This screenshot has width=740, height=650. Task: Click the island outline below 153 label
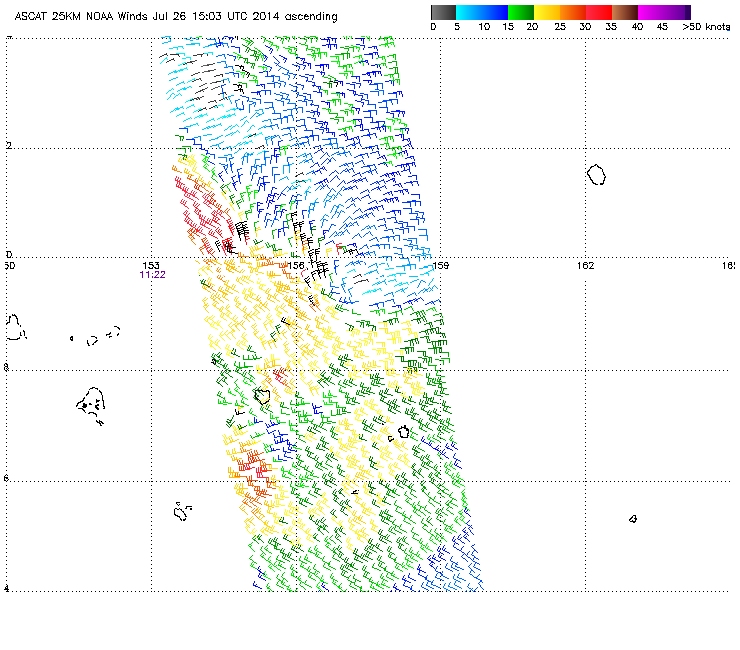pyautogui.click(x=181, y=512)
